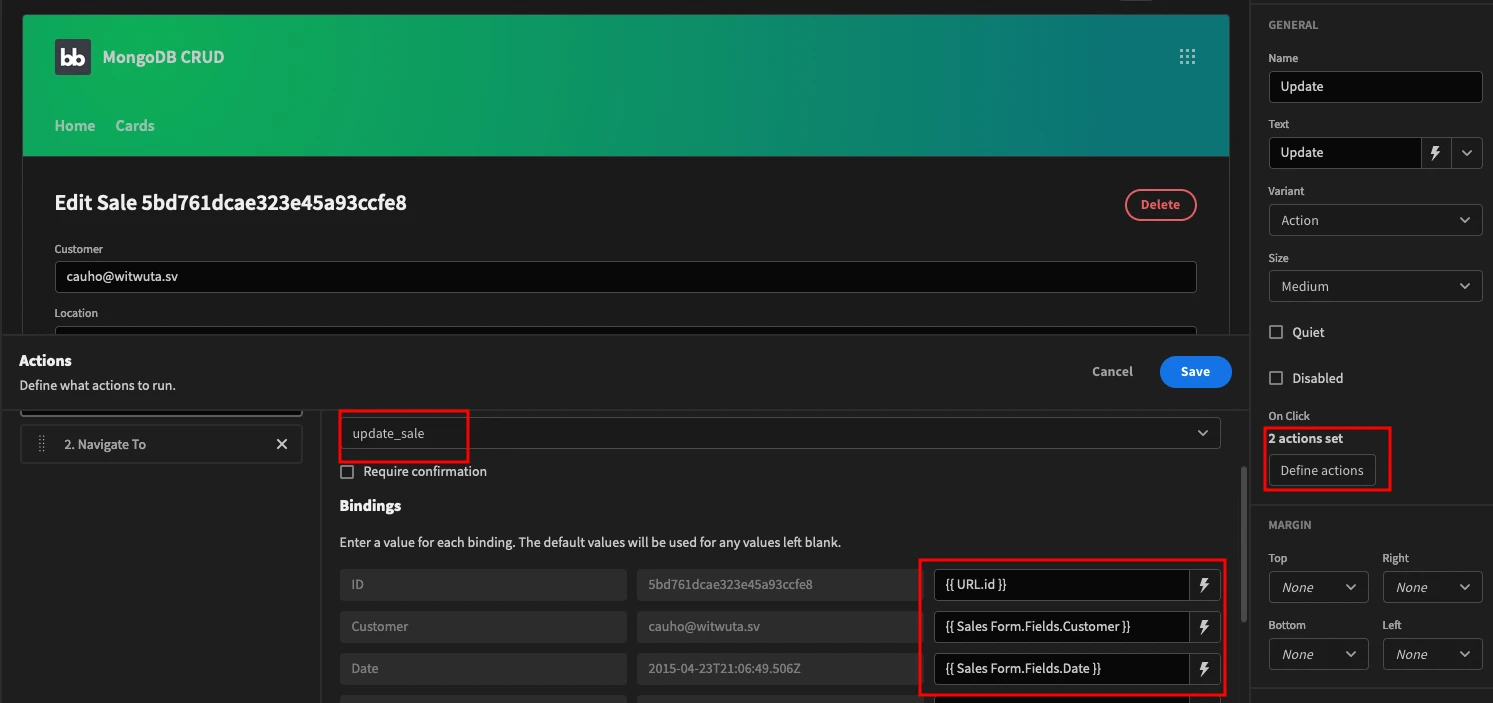Image resolution: width=1493 pixels, height=703 pixels.
Task: Click the Save button
Action: click(x=1195, y=371)
